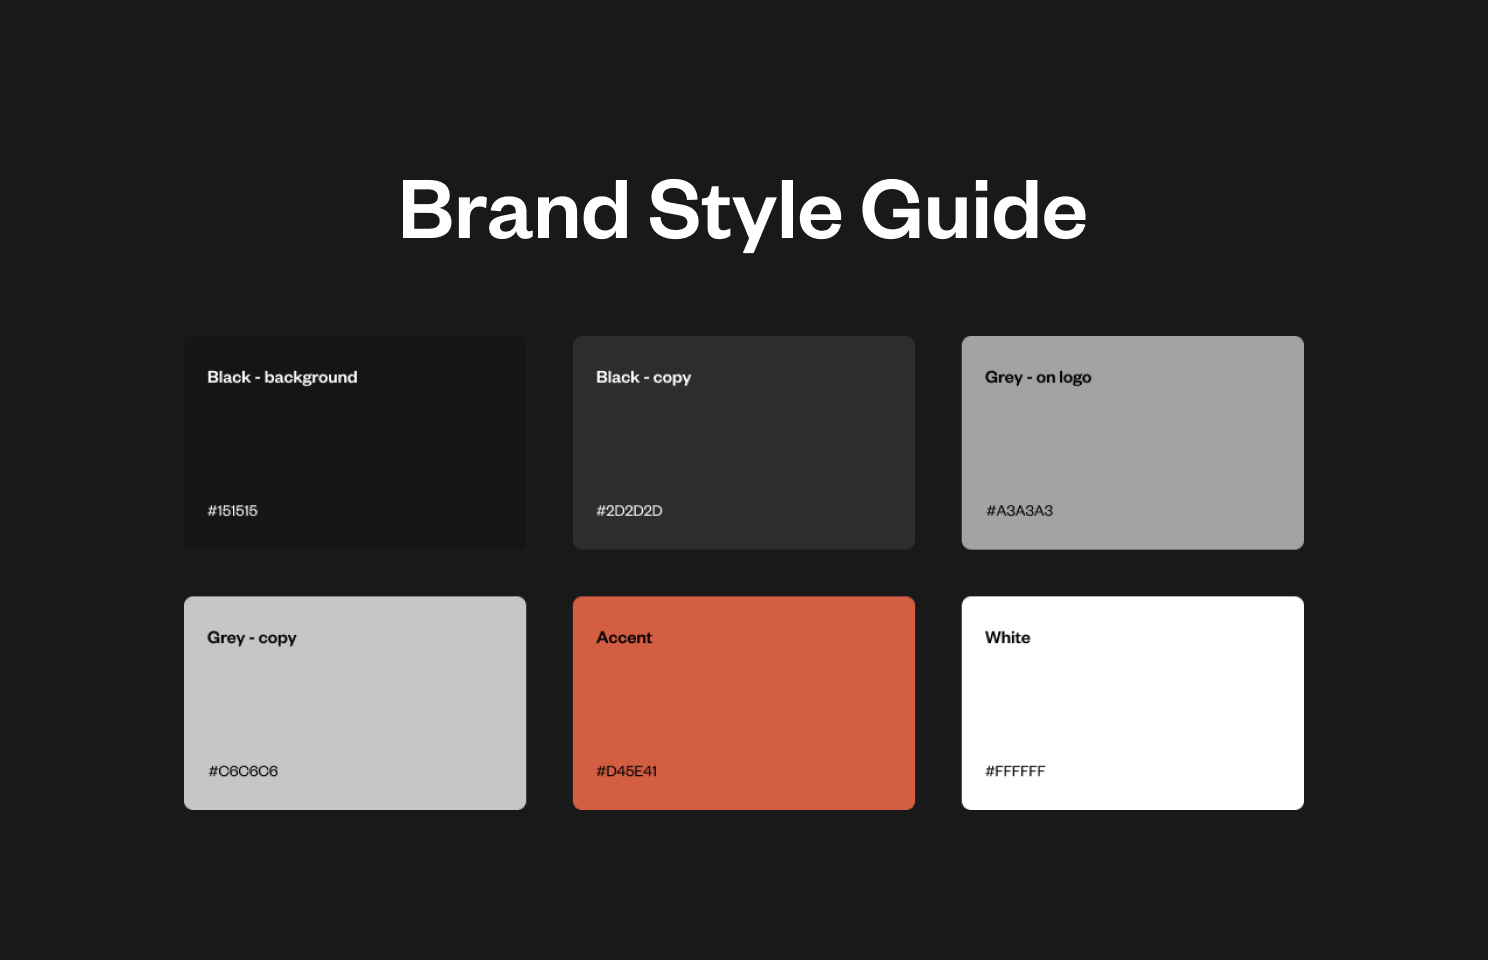Click the #C6C6C6 hex code
Image resolution: width=1488 pixels, height=960 pixels.
click(x=243, y=771)
